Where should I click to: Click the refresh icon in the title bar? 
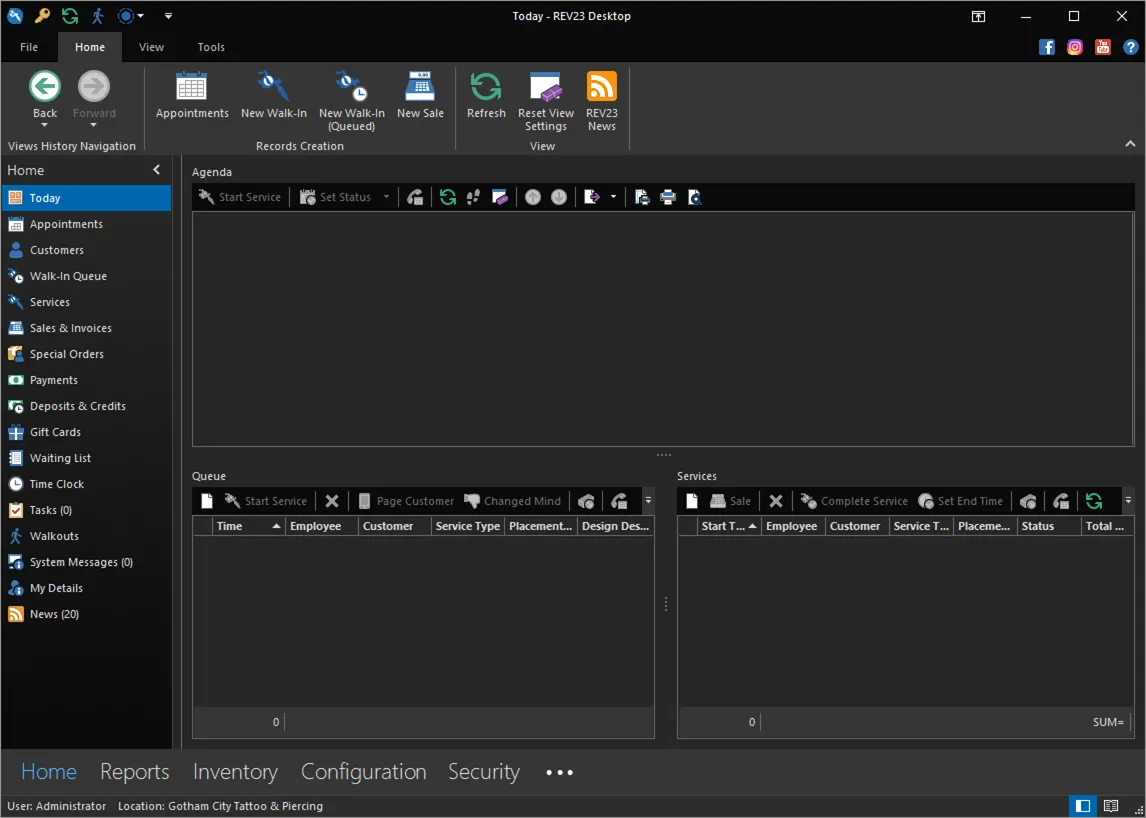tap(69, 15)
